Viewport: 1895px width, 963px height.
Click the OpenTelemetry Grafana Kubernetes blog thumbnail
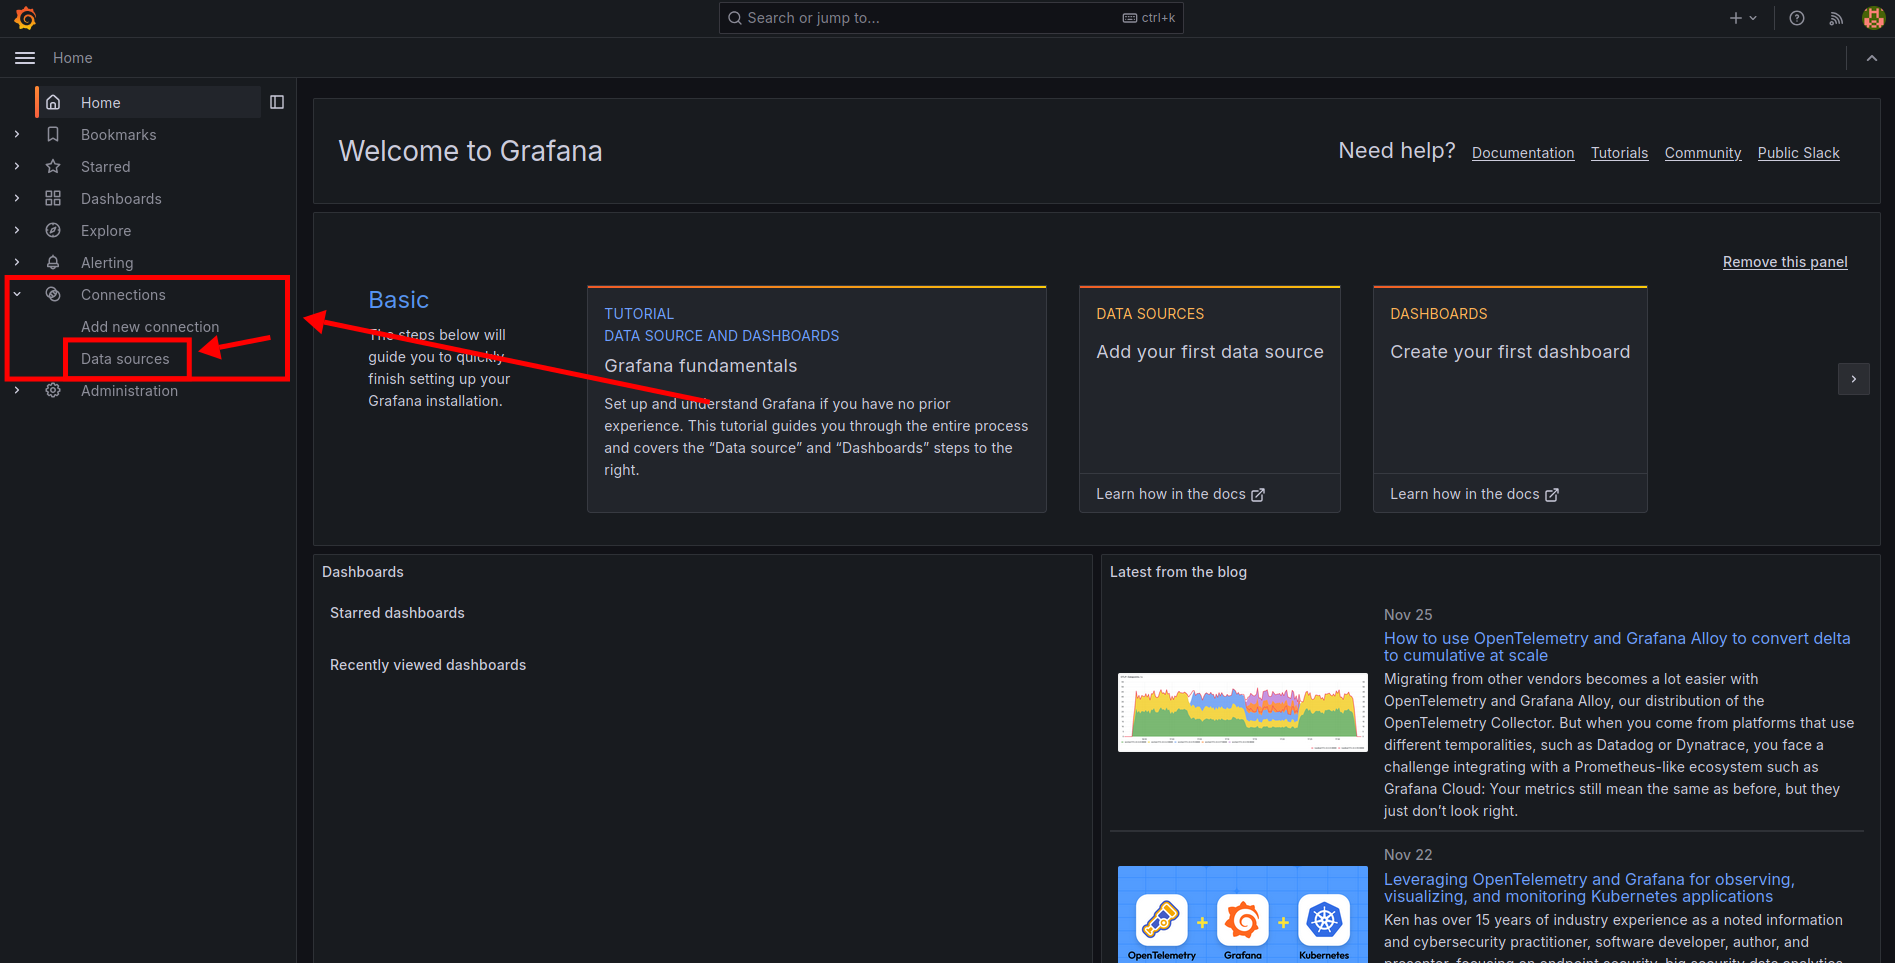point(1243,914)
